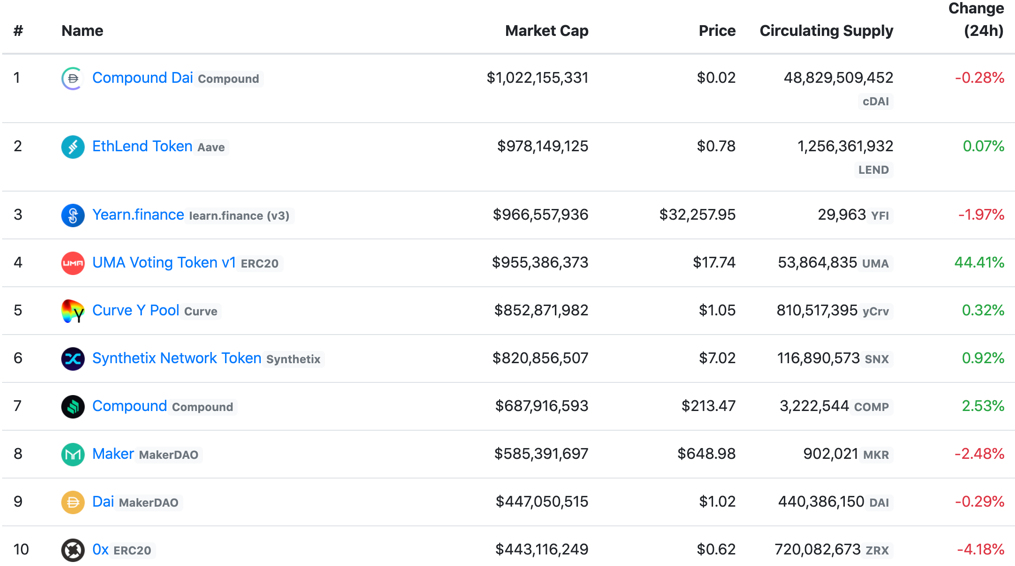
Task: Click the Synthetix platform tag
Action: 293,359
